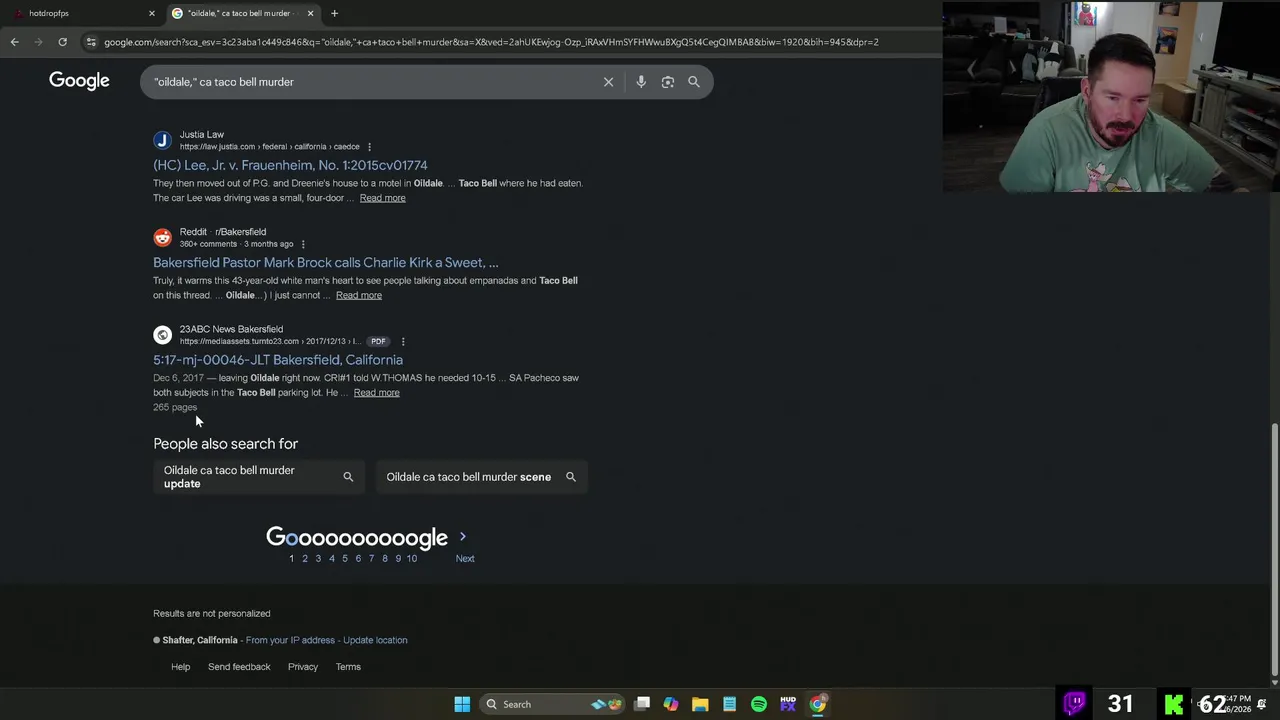Viewport: 1280px width, 720px height.
Task: Launch Copilot from the taskbar
Action: [x=671, y=704]
